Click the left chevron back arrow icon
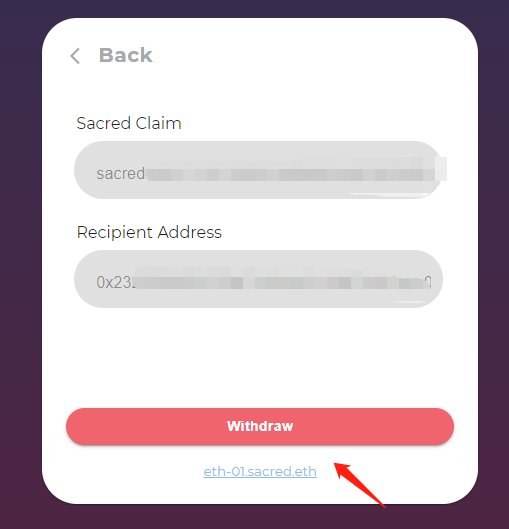 coord(75,56)
